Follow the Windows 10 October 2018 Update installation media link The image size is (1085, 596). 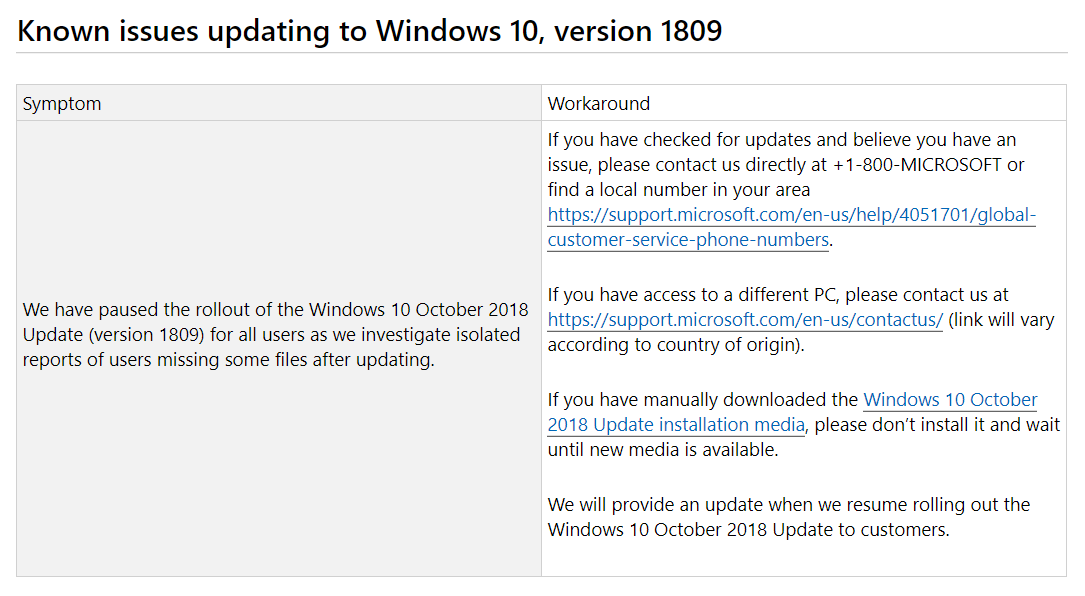(949, 400)
